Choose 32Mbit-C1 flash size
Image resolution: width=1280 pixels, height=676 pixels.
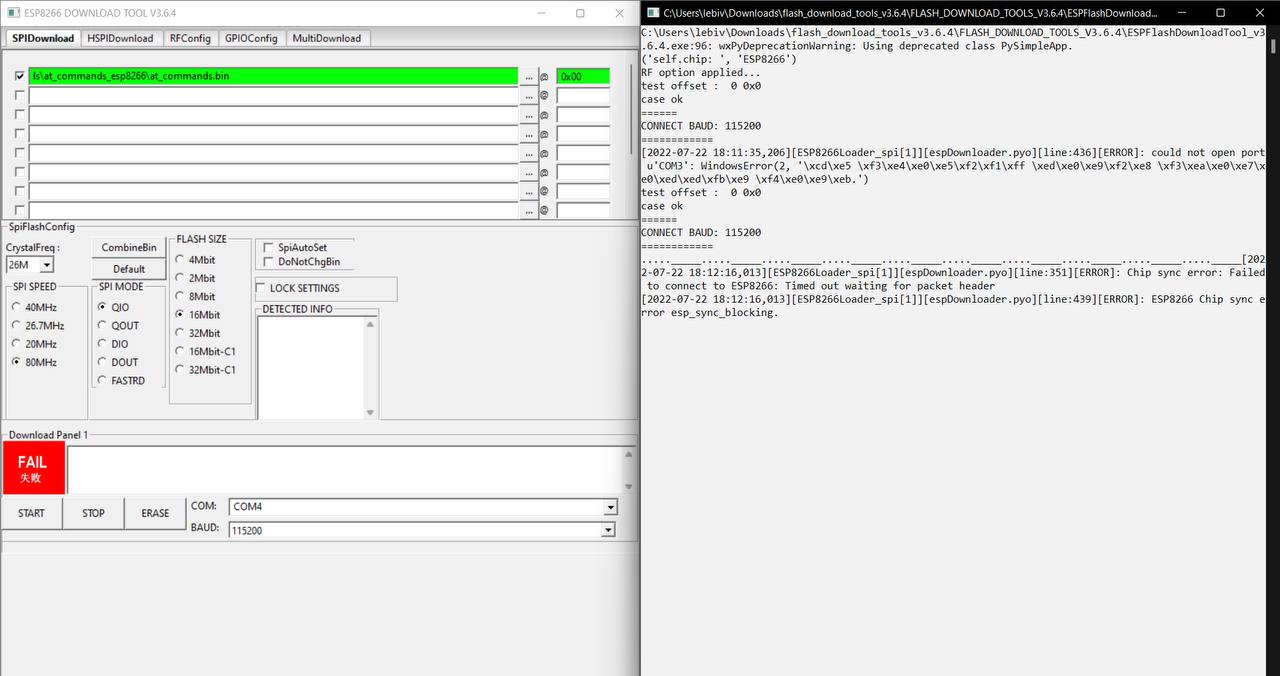pyautogui.click(x=205, y=369)
